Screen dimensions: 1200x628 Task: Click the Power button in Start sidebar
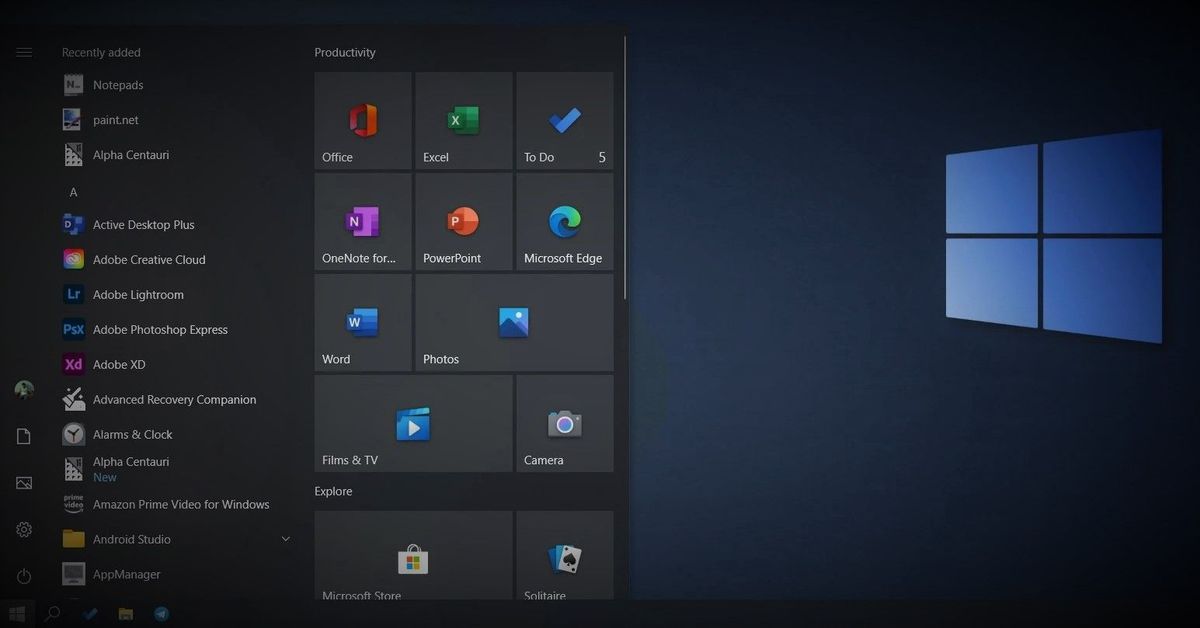[x=24, y=577]
